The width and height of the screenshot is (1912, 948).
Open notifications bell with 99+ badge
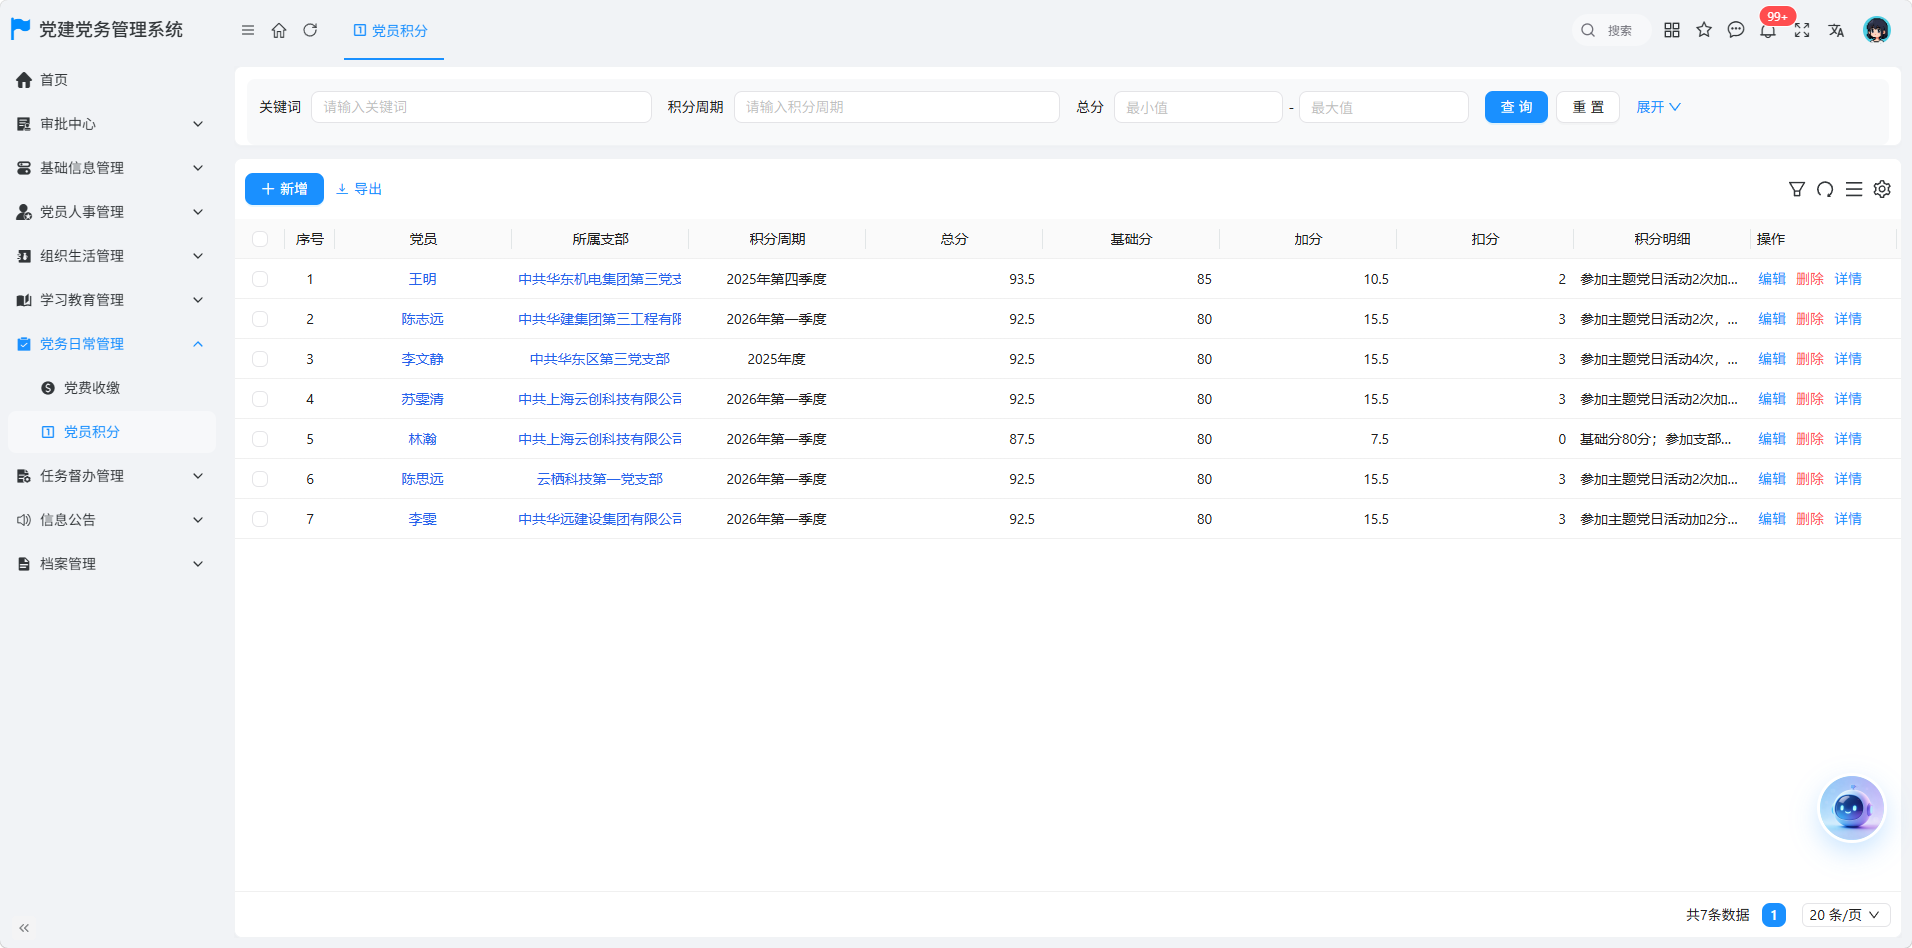(1769, 30)
